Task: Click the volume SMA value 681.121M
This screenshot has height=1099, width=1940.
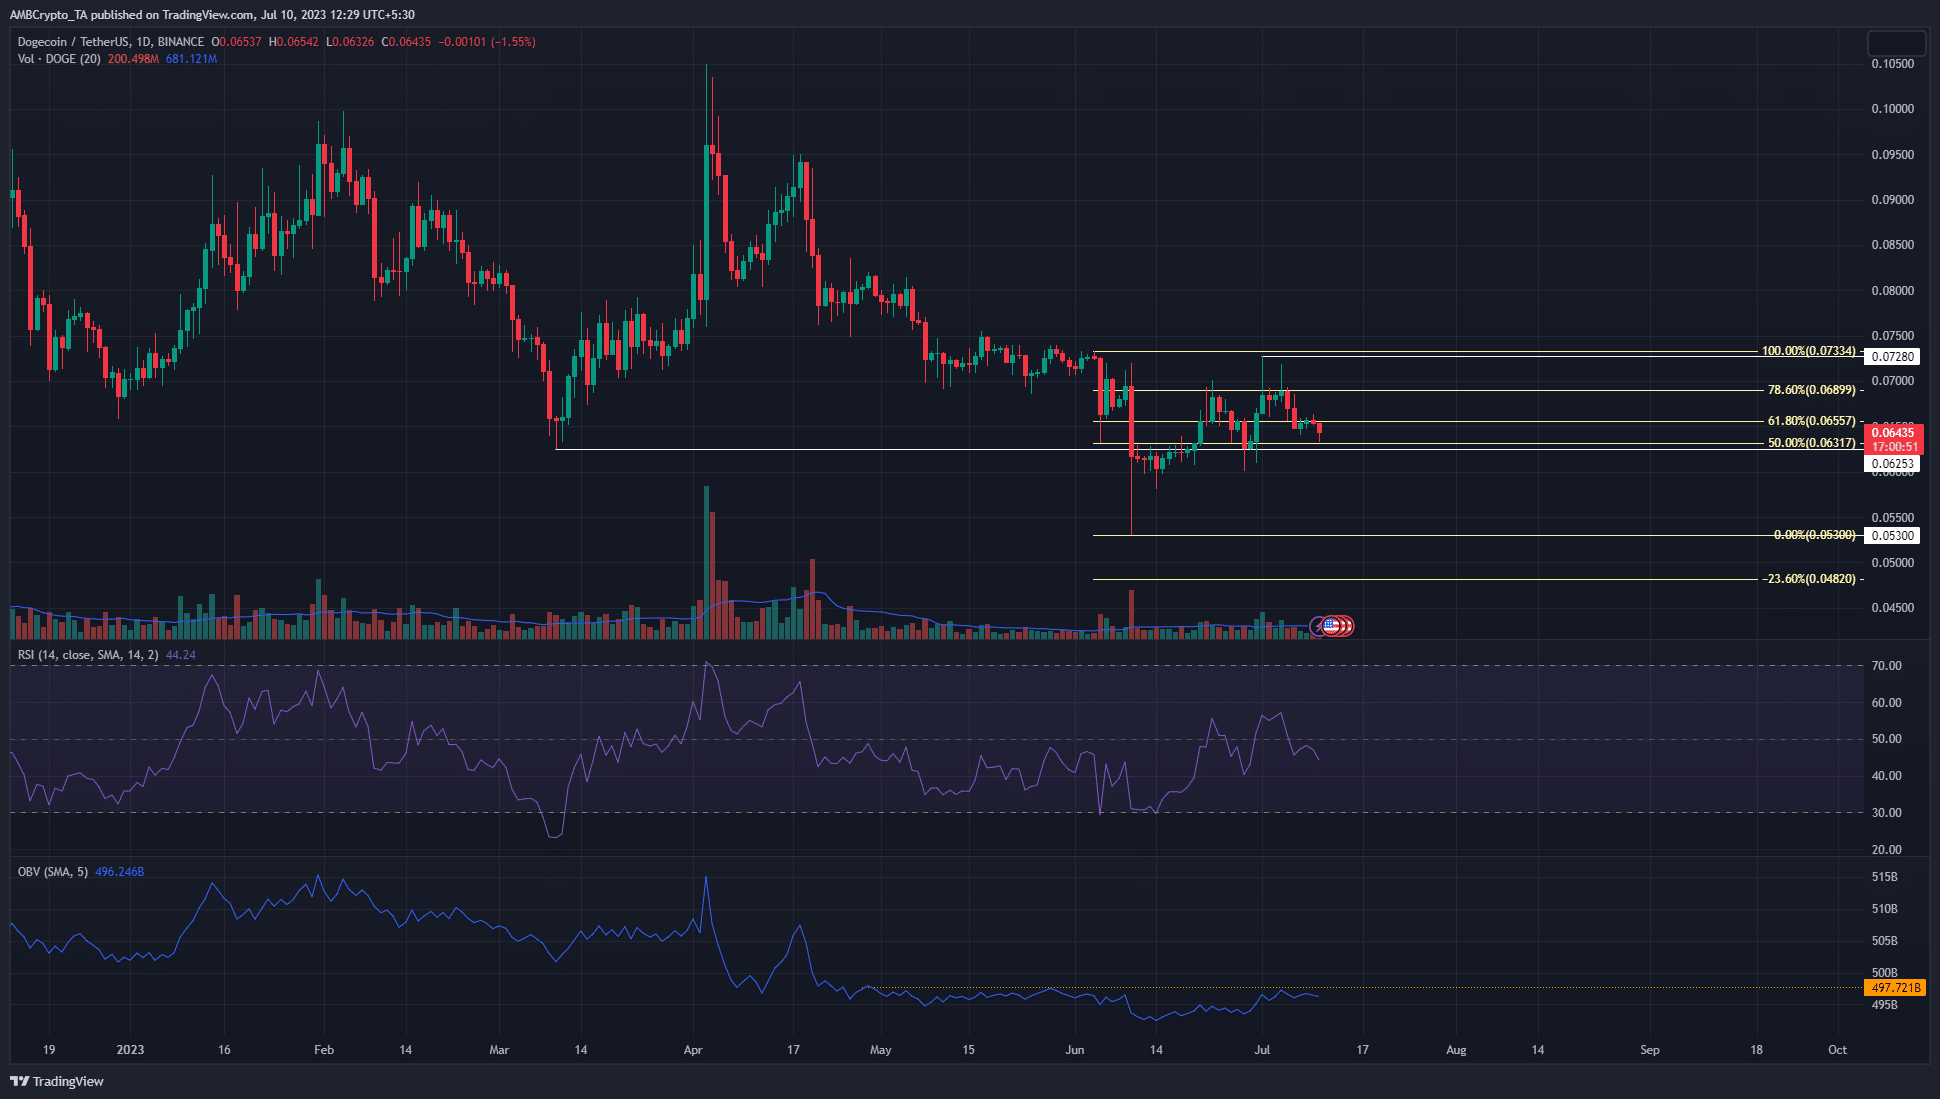Action: (x=191, y=59)
